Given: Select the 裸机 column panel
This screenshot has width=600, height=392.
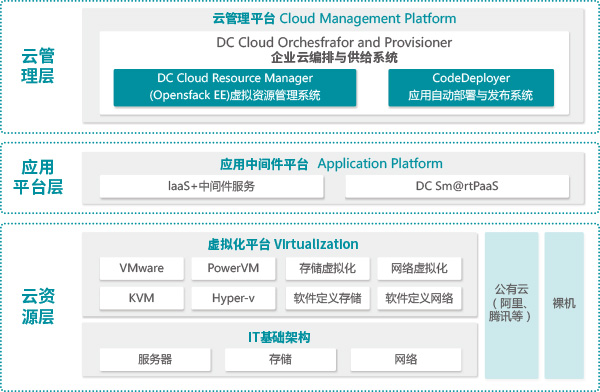Looking at the screenshot, I should point(564,305).
